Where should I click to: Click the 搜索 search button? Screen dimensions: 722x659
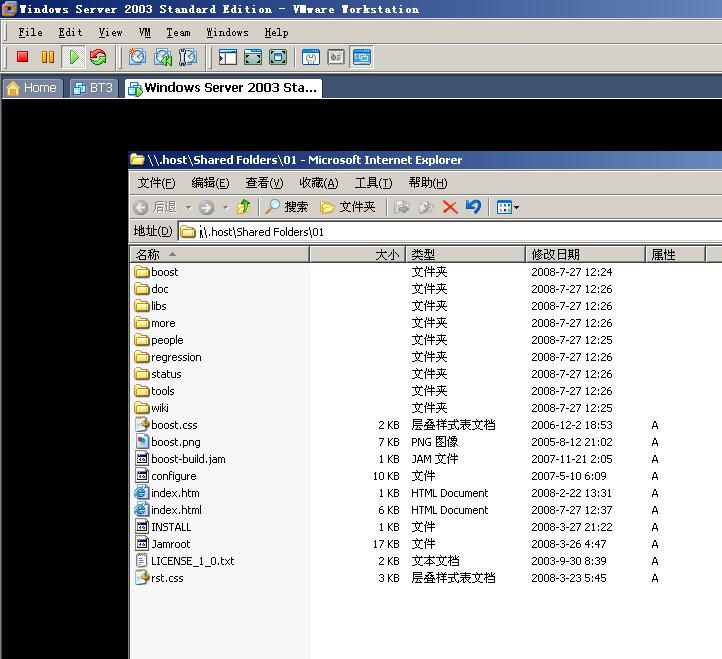point(286,207)
